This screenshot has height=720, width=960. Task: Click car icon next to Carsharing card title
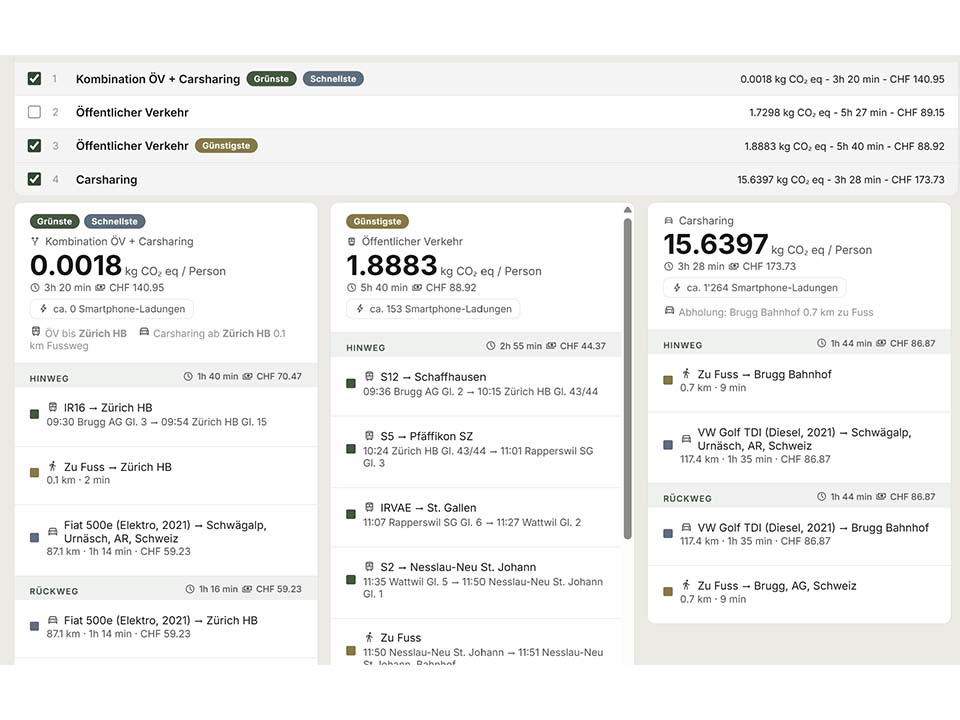click(x=669, y=220)
